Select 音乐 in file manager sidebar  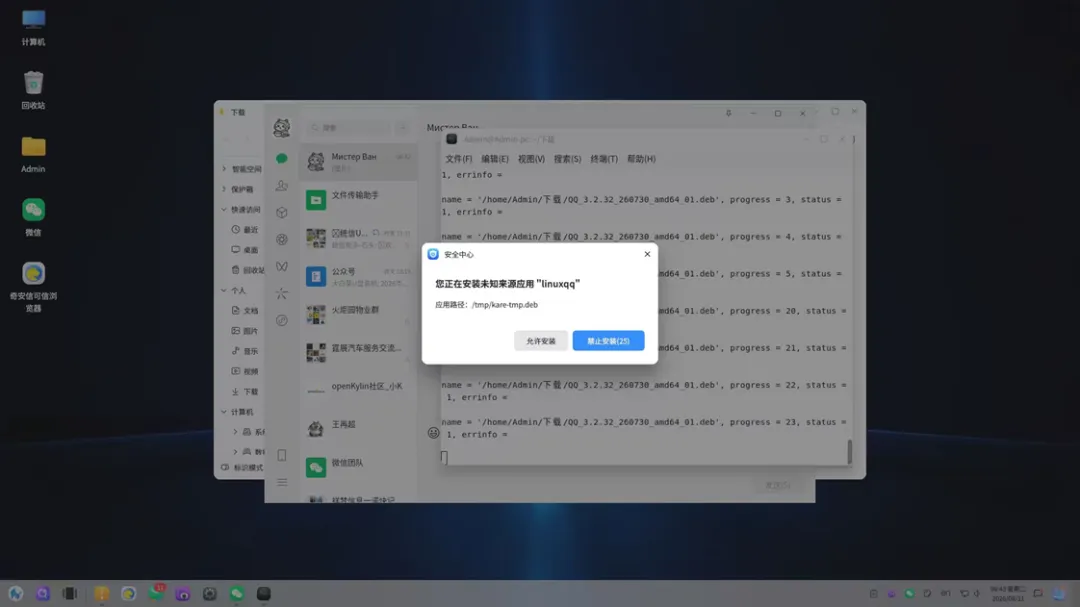tap(245, 351)
